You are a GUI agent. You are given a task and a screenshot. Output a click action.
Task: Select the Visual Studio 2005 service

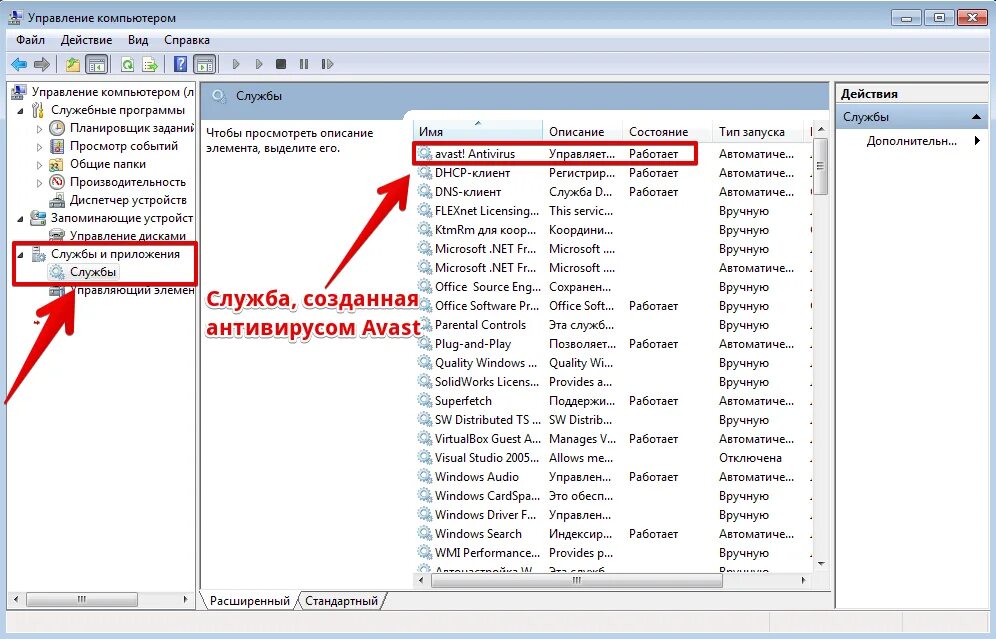(x=613, y=458)
